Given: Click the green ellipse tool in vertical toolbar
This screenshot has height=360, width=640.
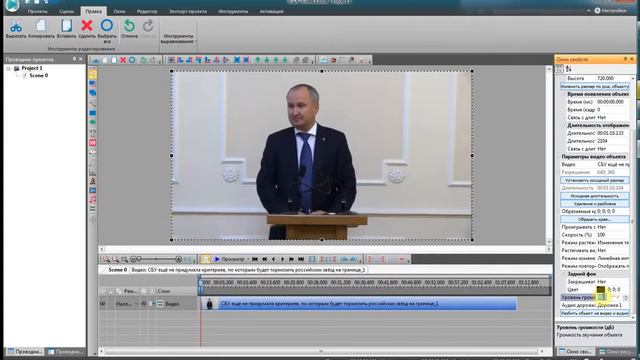Looking at the screenshot, I should click(x=93, y=122).
